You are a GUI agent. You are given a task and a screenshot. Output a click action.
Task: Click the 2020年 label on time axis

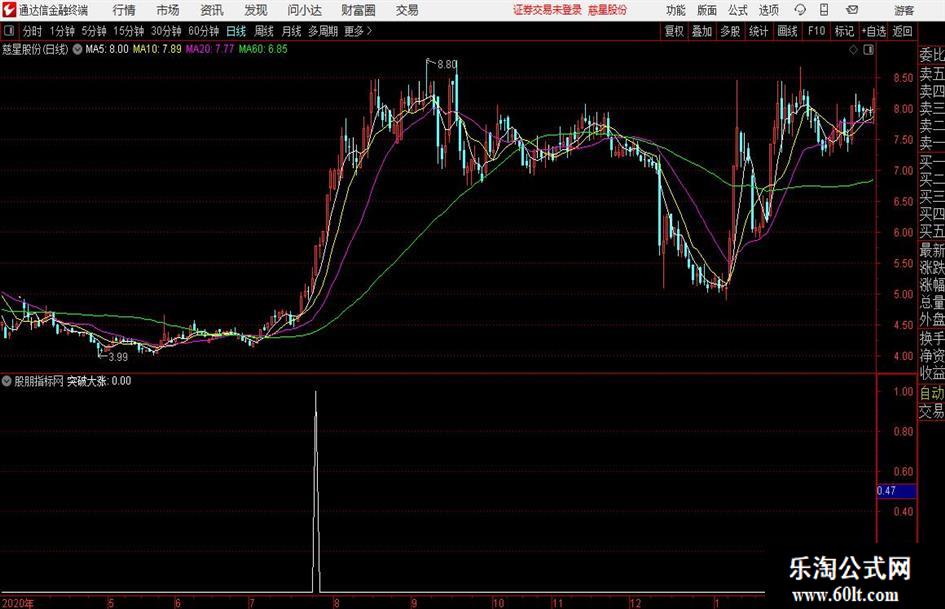click(x=18, y=603)
